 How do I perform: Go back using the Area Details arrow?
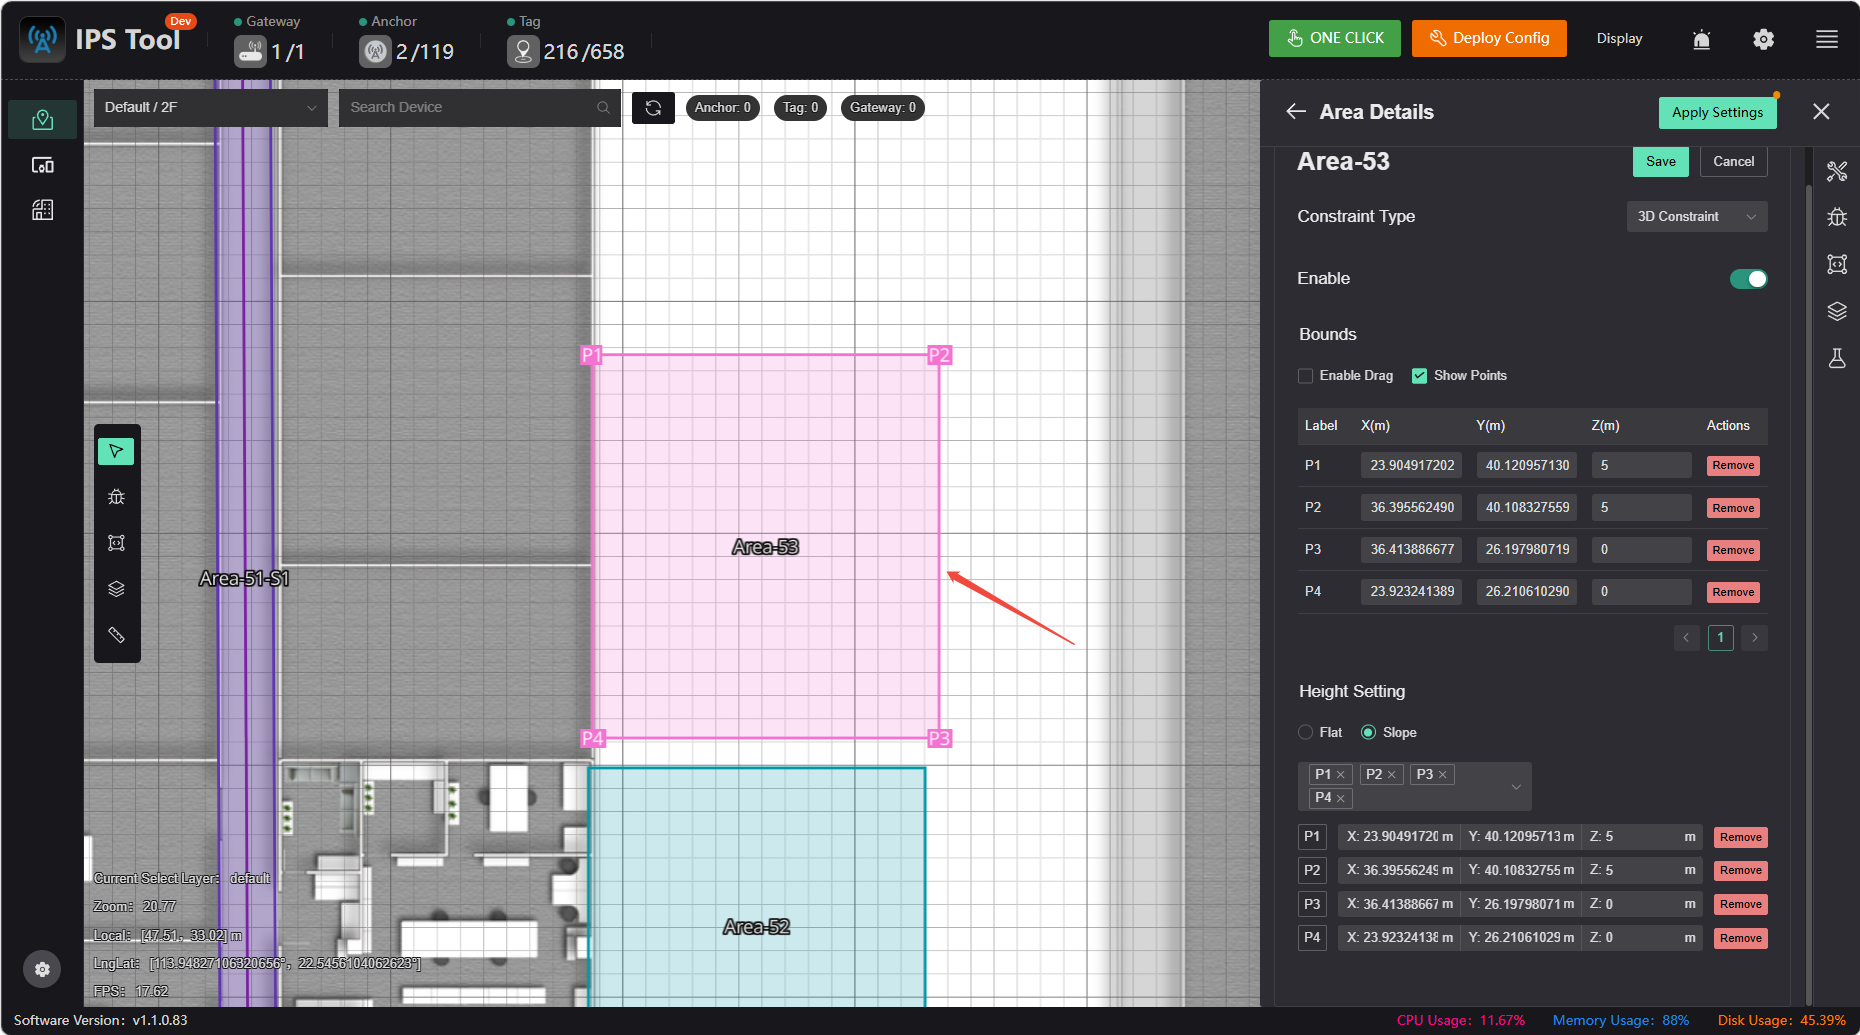tap(1296, 112)
